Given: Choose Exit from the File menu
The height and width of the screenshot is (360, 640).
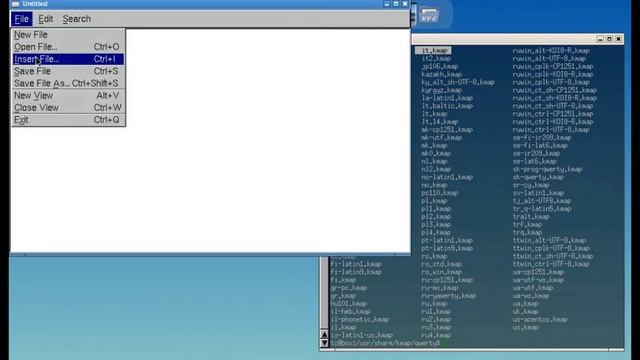Looking at the screenshot, I should coord(68,120).
